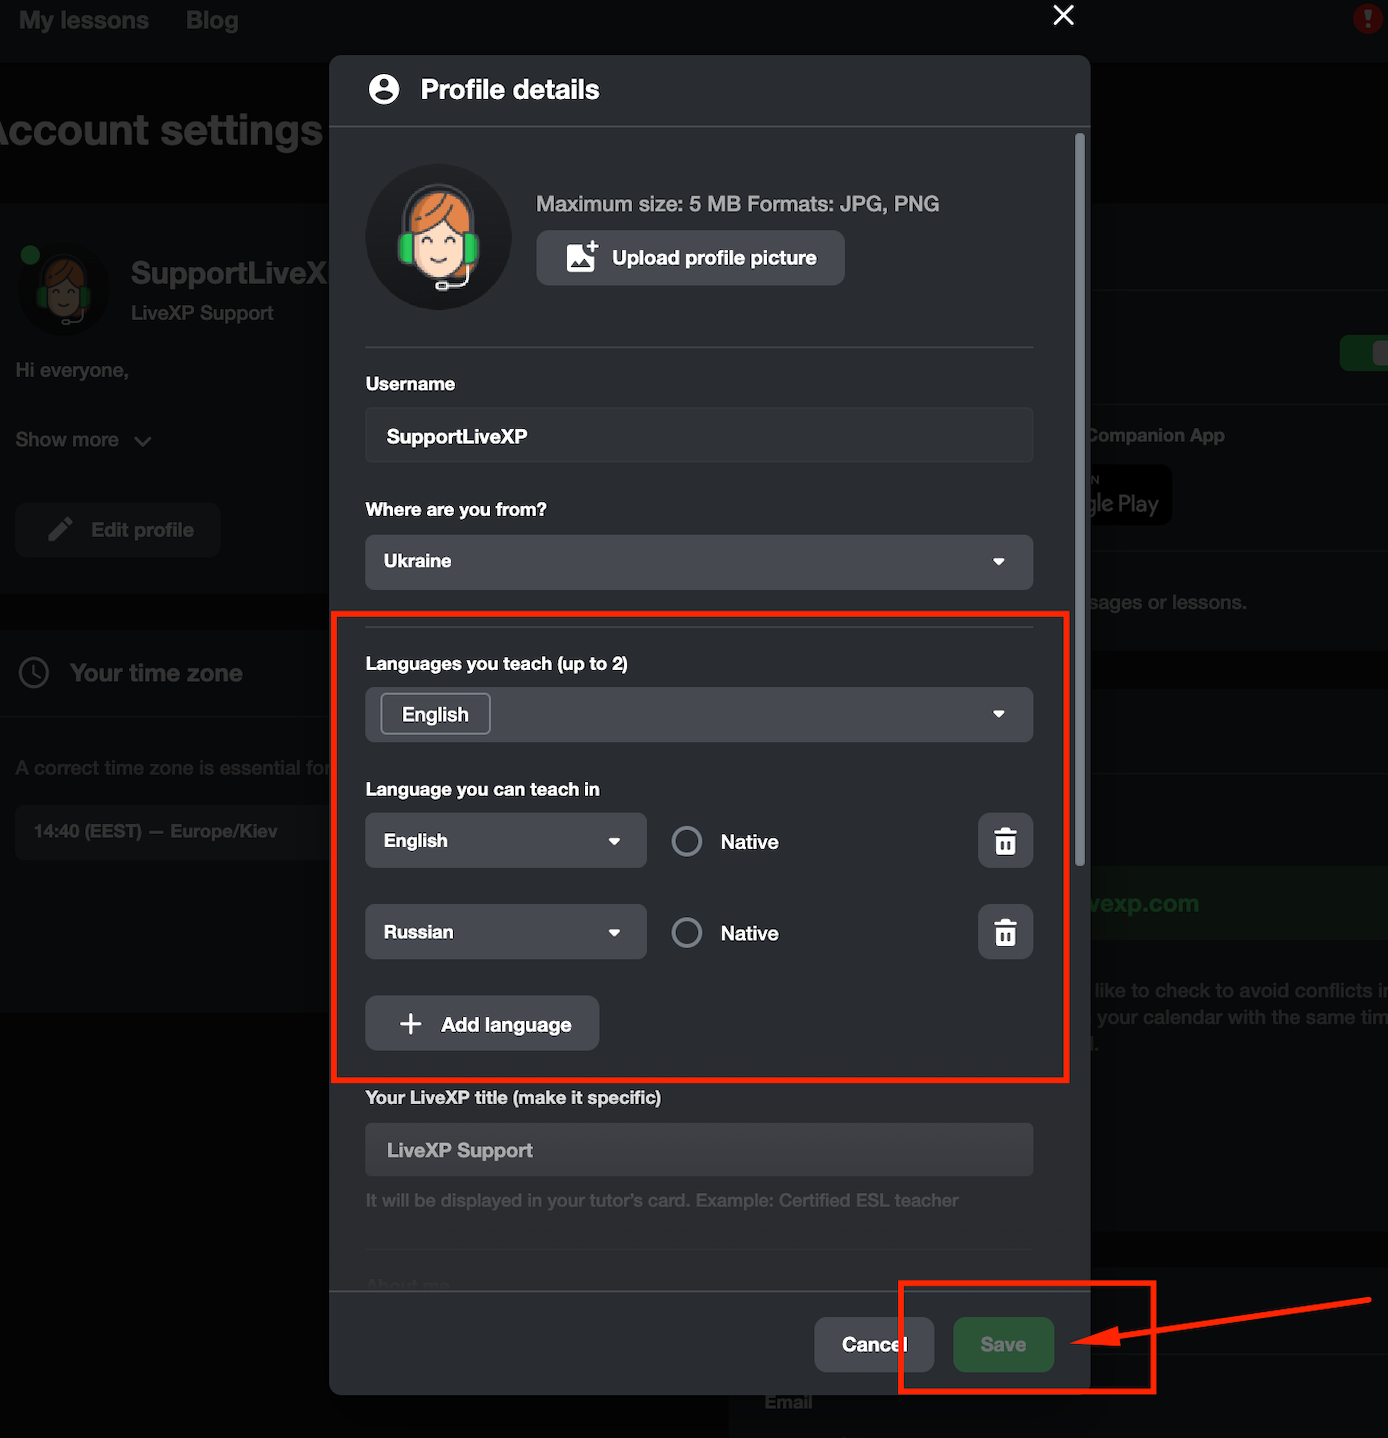Click the plus icon for Add language

(410, 1024)
